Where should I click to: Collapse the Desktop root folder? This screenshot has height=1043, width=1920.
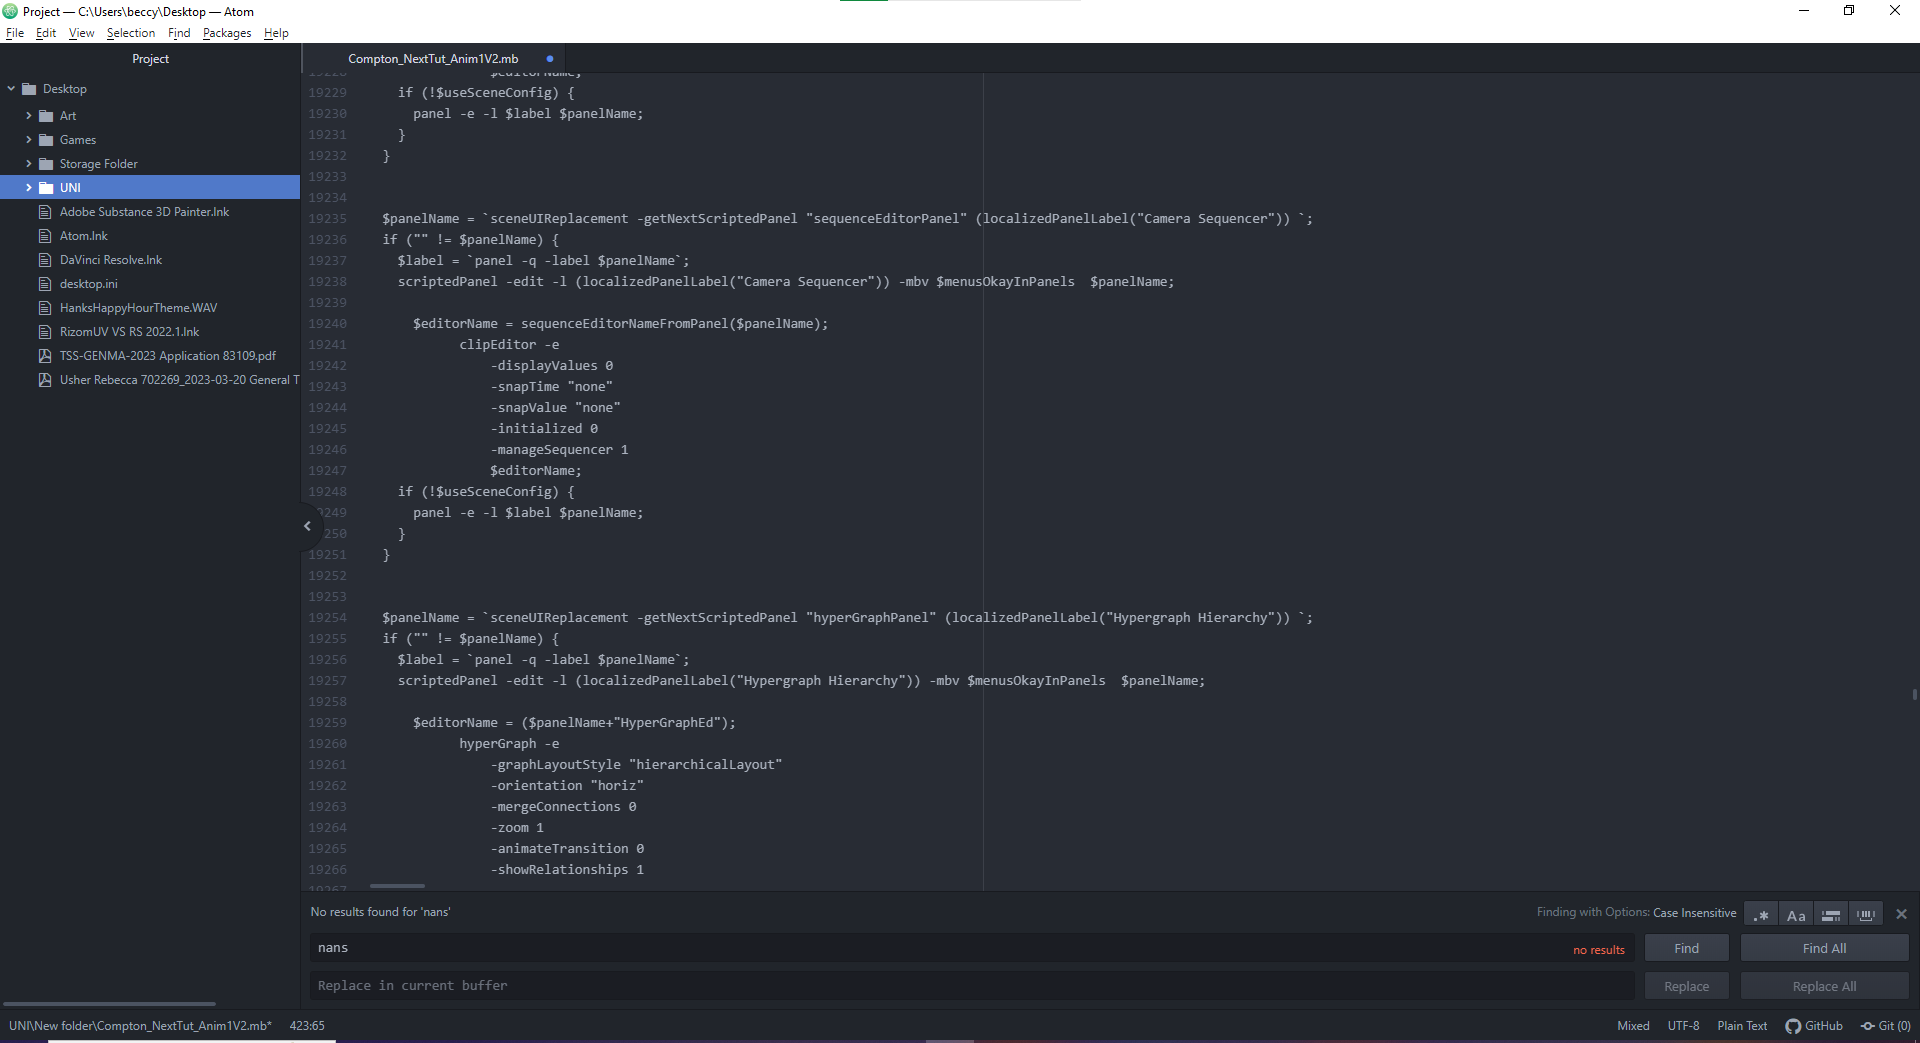pos(11,89)
